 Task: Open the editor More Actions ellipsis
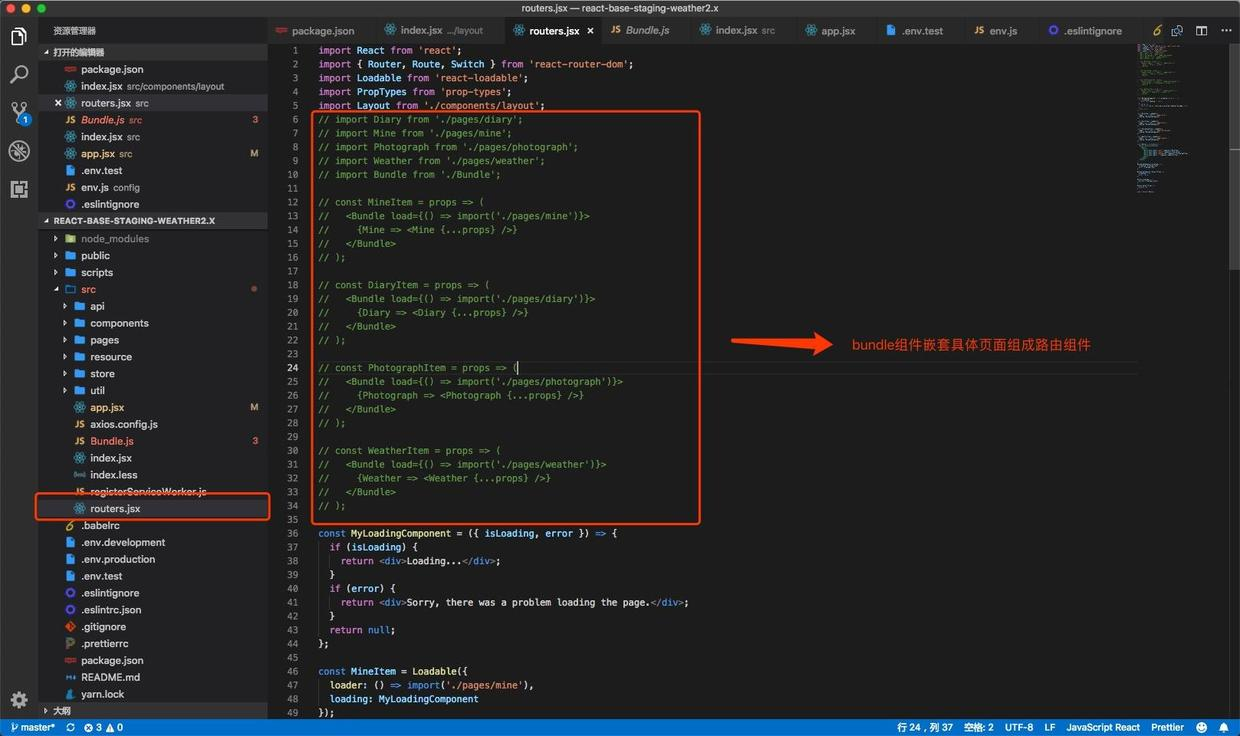pyautogui.click(x=1224, y=31)
